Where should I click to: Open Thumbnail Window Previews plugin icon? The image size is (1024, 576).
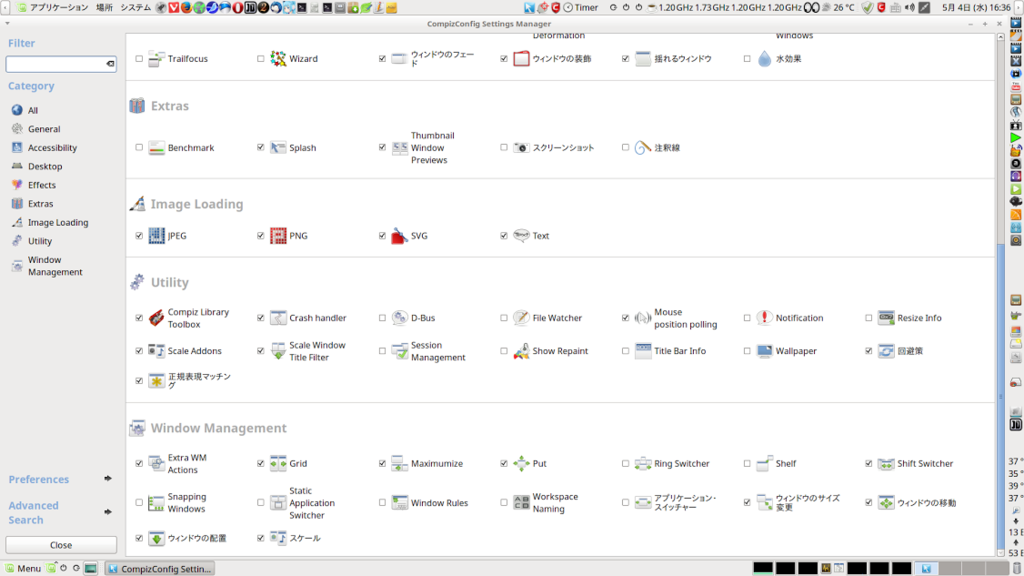pos(400,148)
